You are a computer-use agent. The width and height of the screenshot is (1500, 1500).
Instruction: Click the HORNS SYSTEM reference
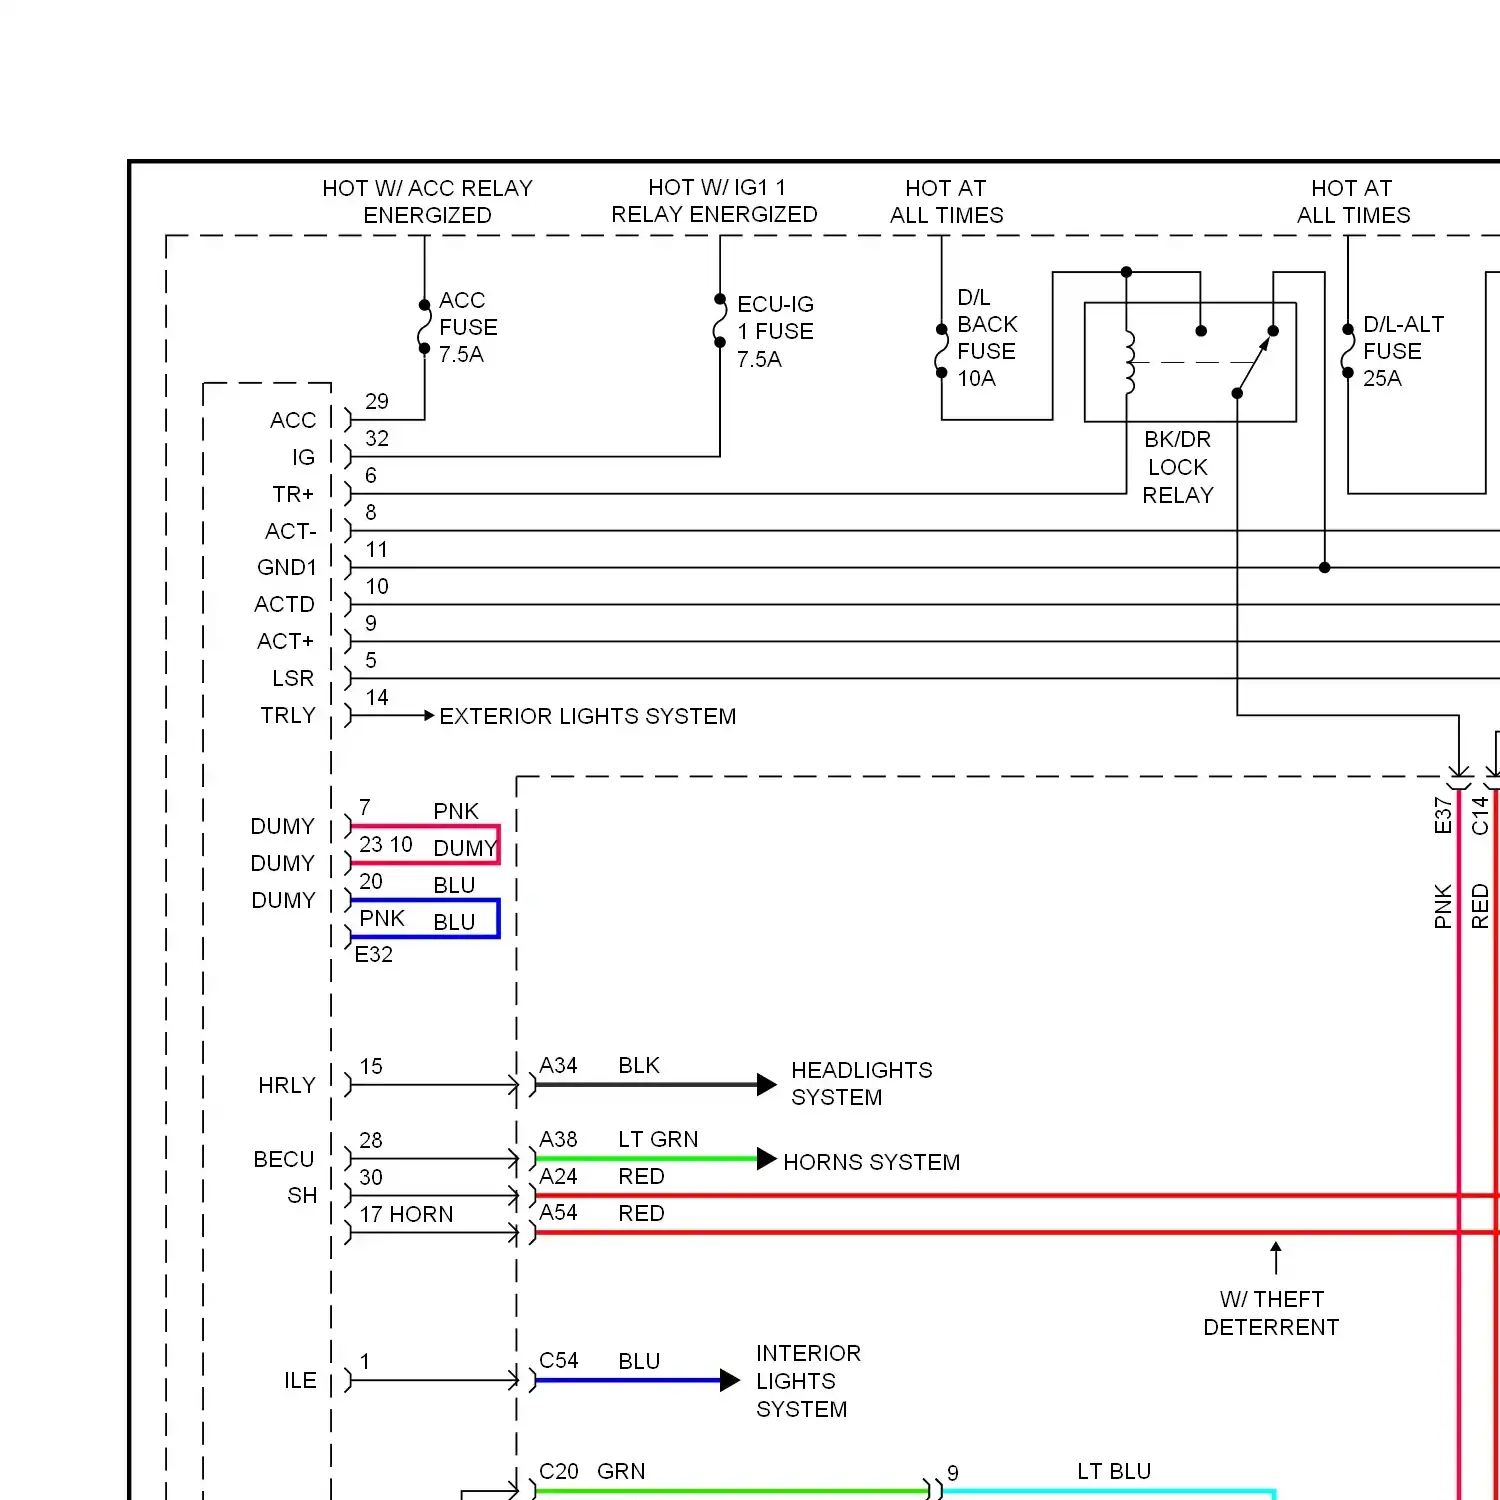pos(871,1162)
